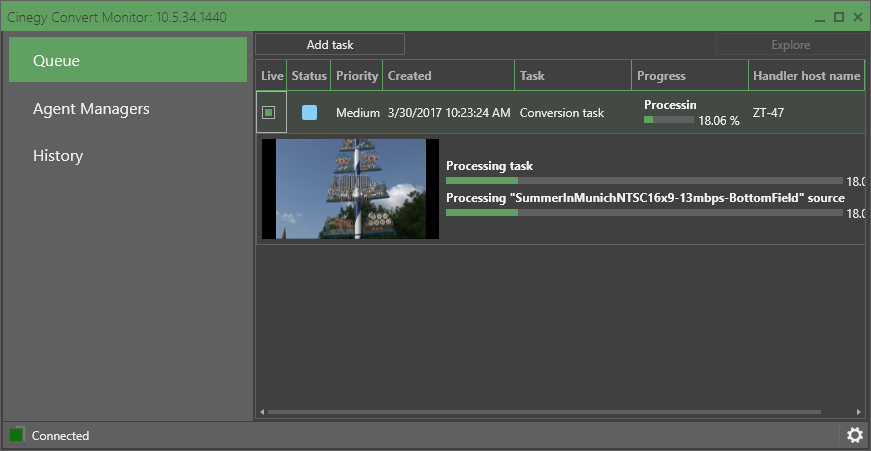Sort by the Status column header

click(x=309, y=76)
